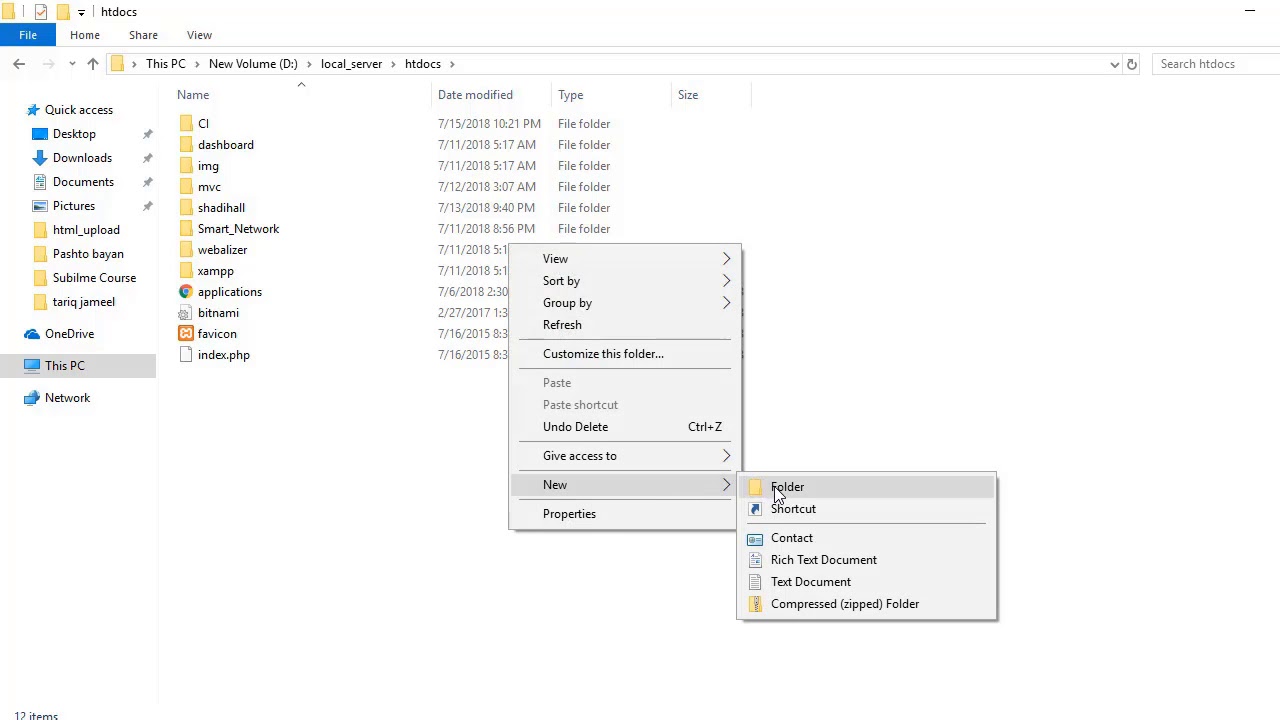The height and width of the screenshot is (720, 1280).
Task: Click the Up one level arrow
Action: click(93, 64)
